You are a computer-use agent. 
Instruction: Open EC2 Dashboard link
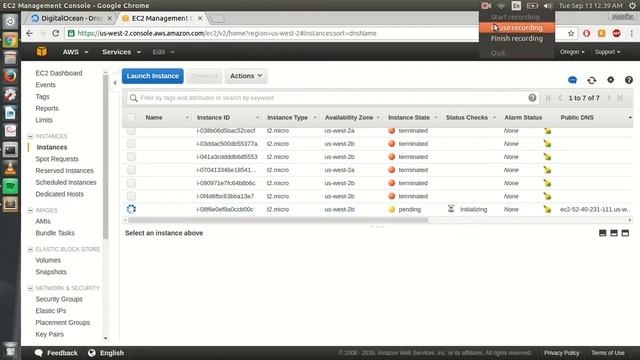point(59,73)
